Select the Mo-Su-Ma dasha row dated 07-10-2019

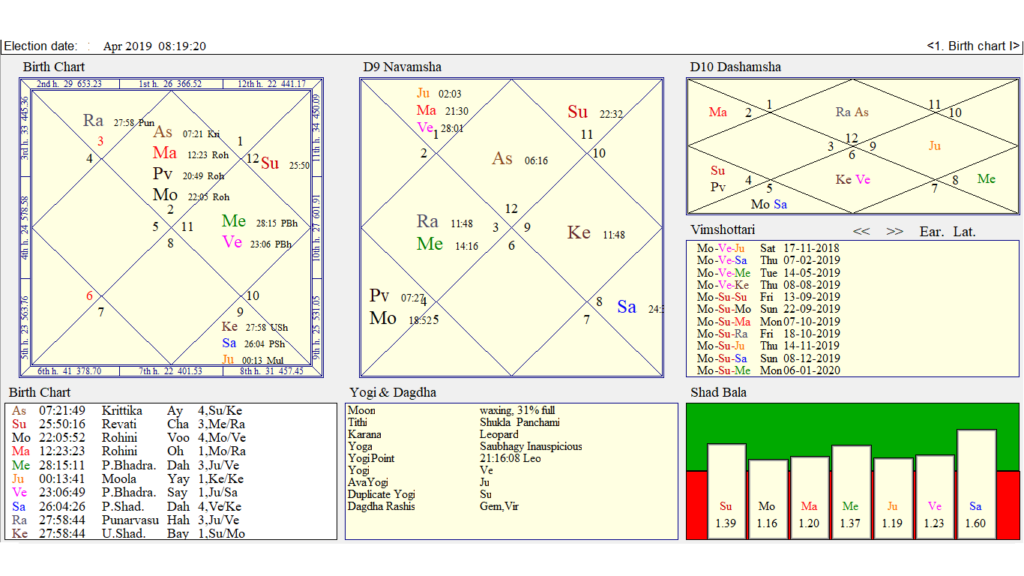click(x=768, y=321)
